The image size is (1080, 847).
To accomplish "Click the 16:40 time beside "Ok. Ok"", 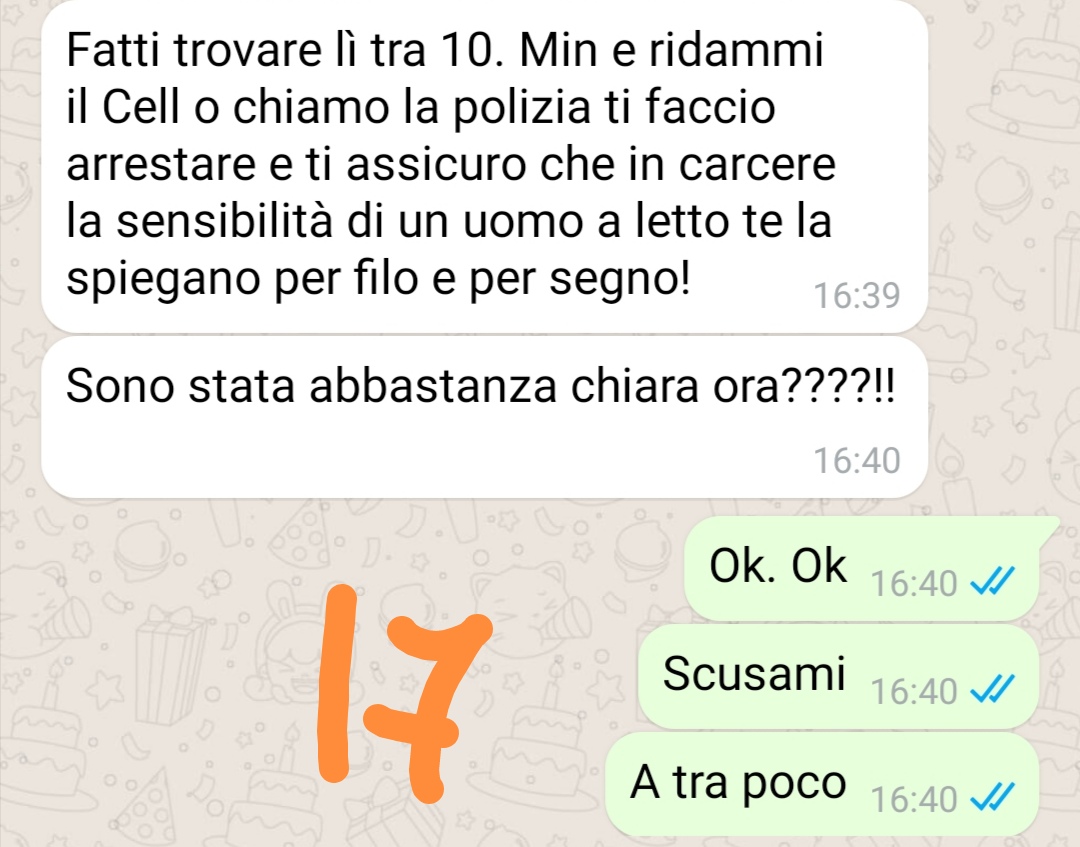I will (x=914, y=584).
